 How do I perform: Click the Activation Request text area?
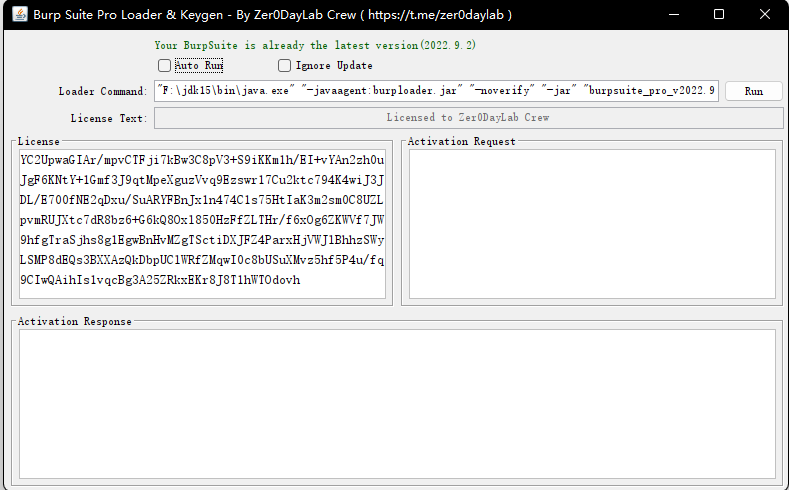[592, 224]
